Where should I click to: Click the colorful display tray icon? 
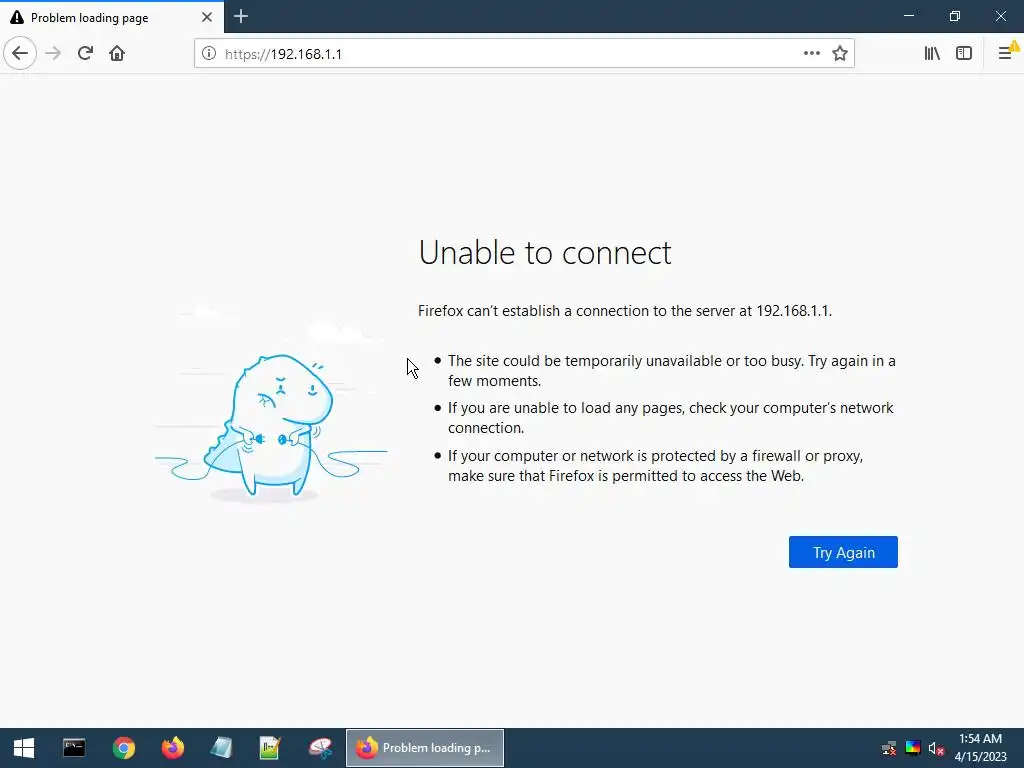[913, 748]
